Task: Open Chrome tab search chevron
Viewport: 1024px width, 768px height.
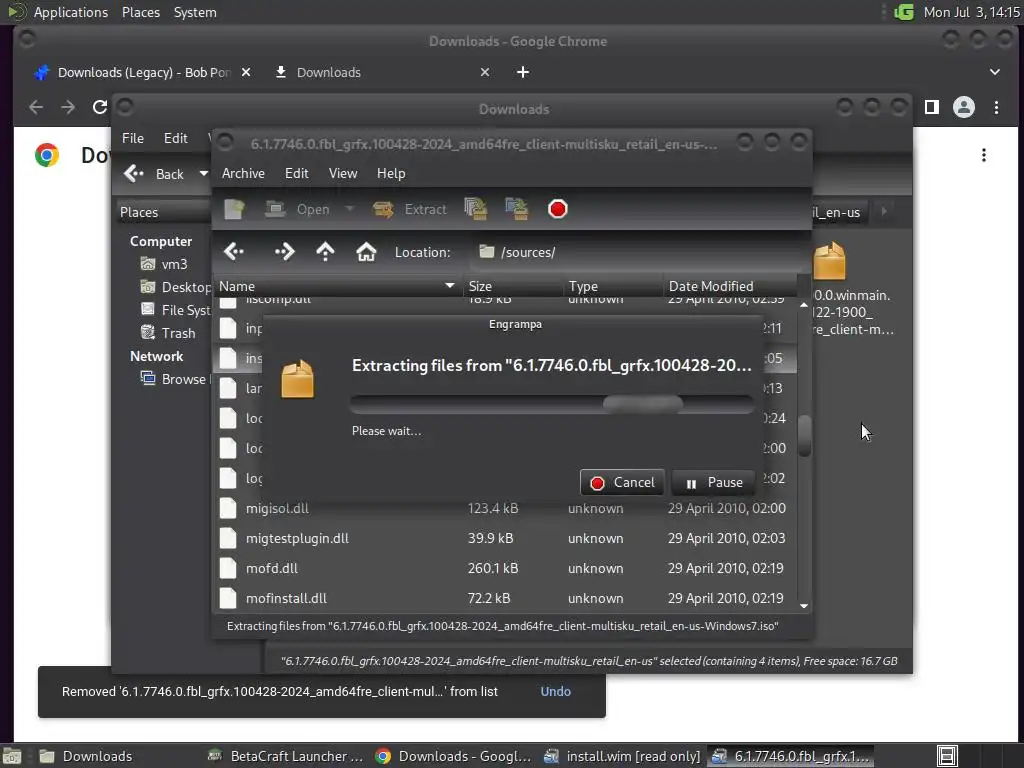Action: pyautogui.click(x=995, y=72)
